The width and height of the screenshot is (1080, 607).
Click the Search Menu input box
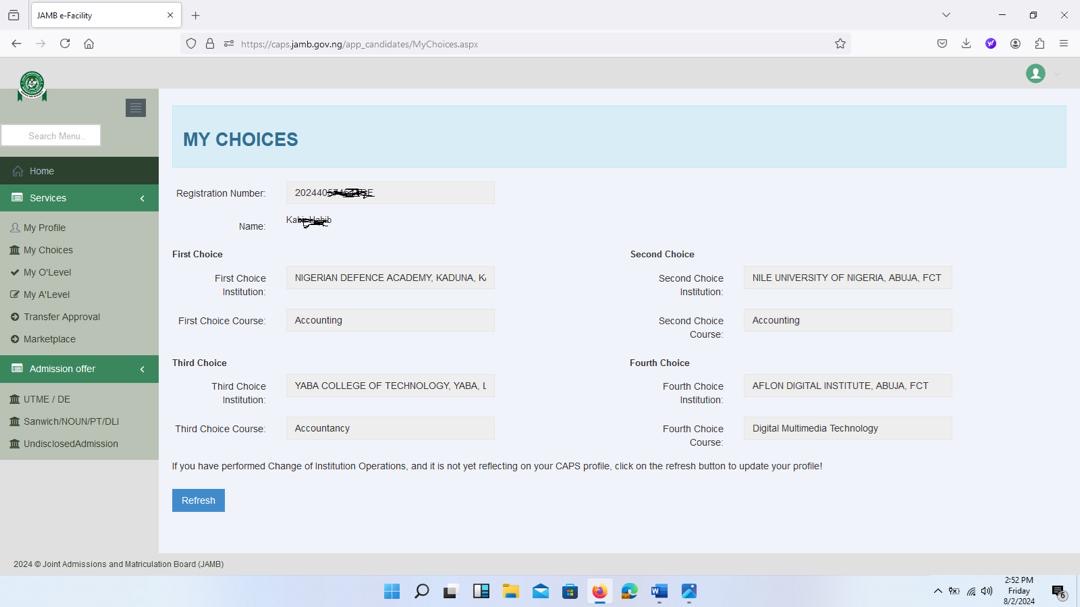(51, 136)
